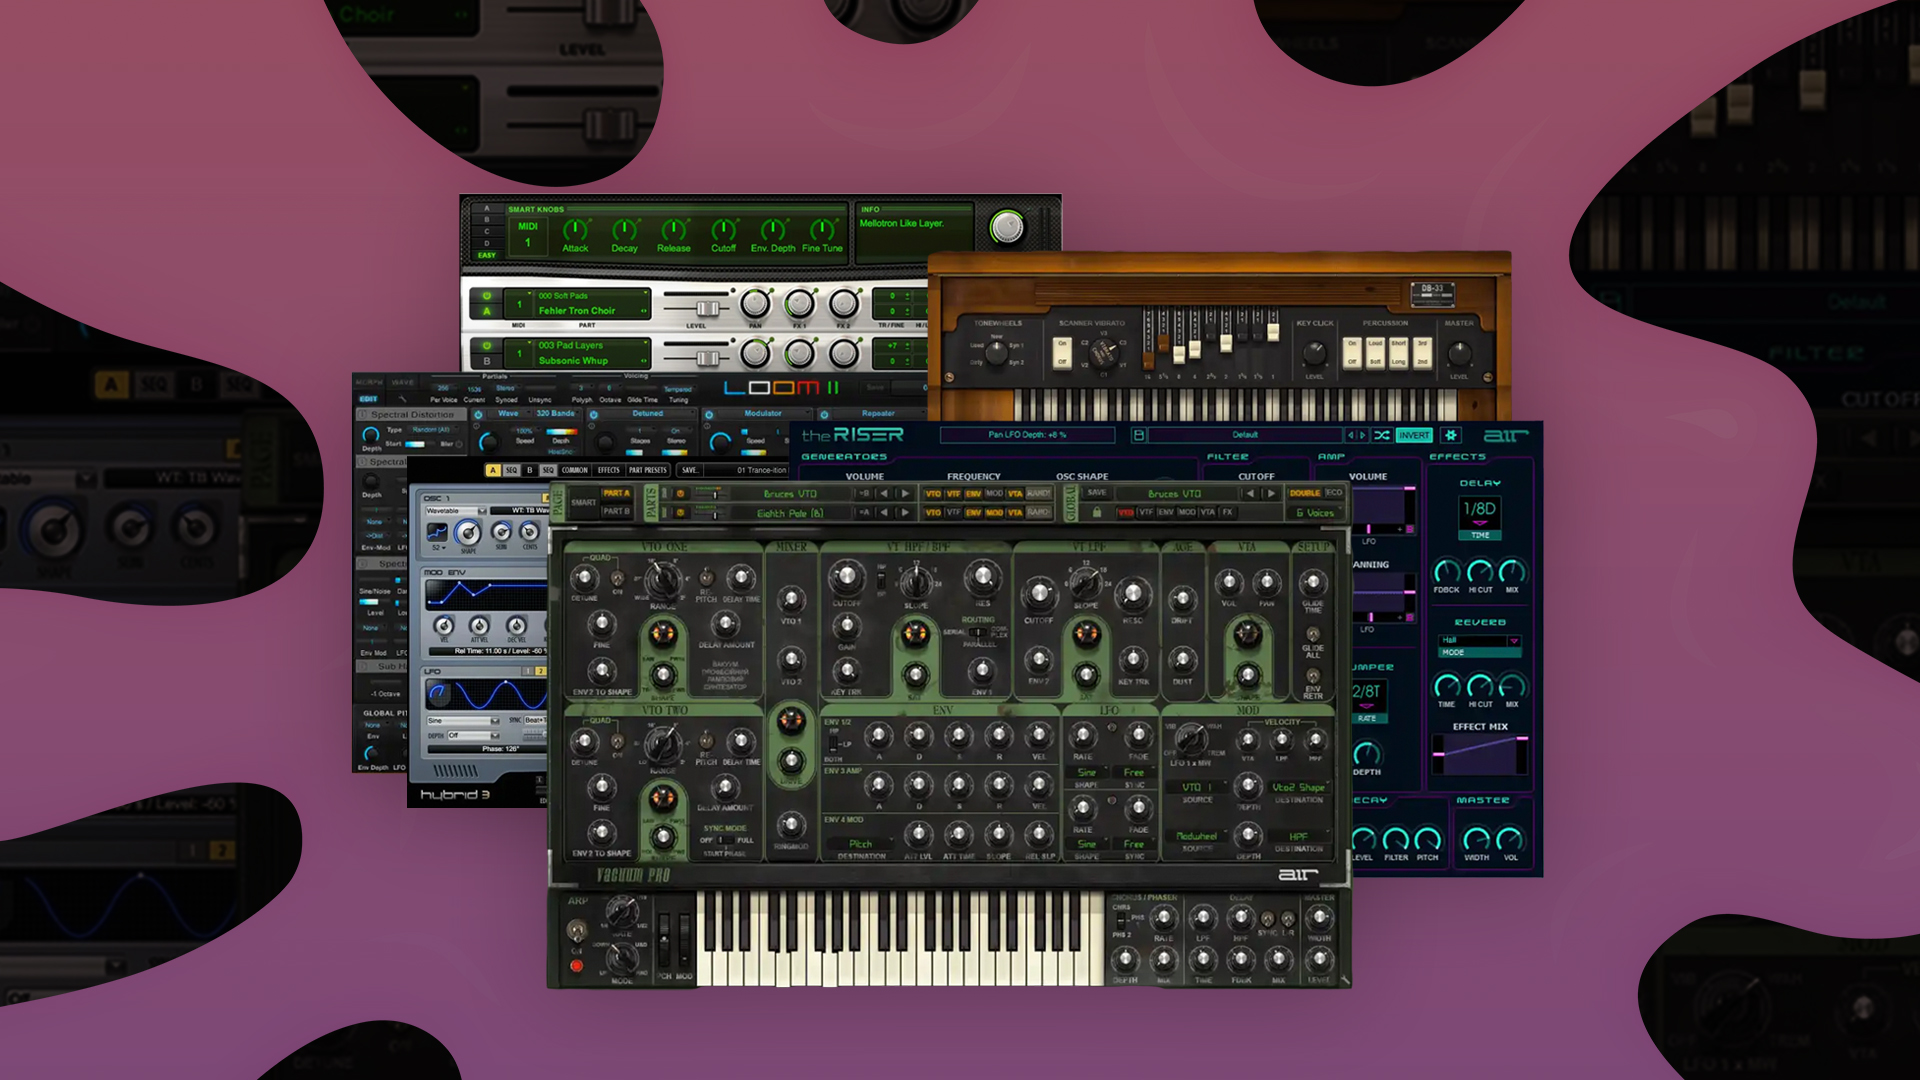Click the lock icon in Vacuum Pro global bar
Screen dimensions: 1920x1080
(x=1097, y=512)
